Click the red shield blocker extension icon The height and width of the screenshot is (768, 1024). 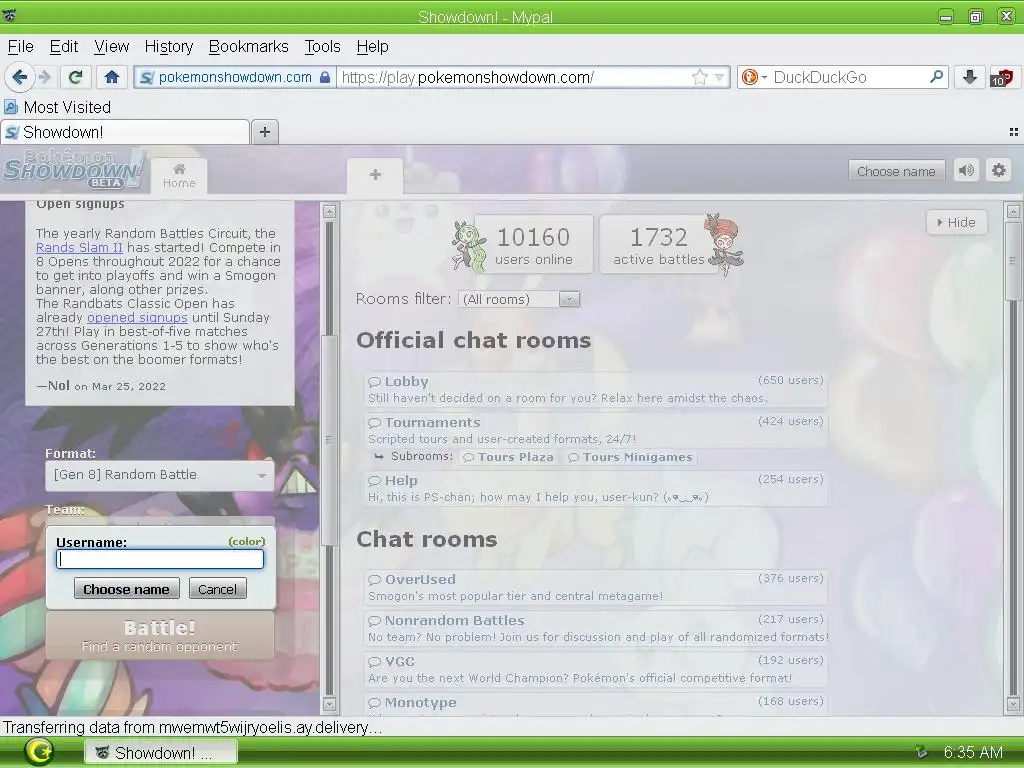[1002, 77]
